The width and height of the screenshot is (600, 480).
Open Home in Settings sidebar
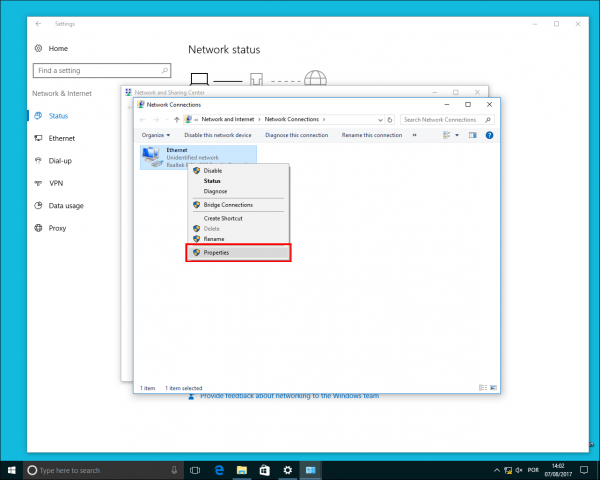pyautogui.click(x=58, y=49)
